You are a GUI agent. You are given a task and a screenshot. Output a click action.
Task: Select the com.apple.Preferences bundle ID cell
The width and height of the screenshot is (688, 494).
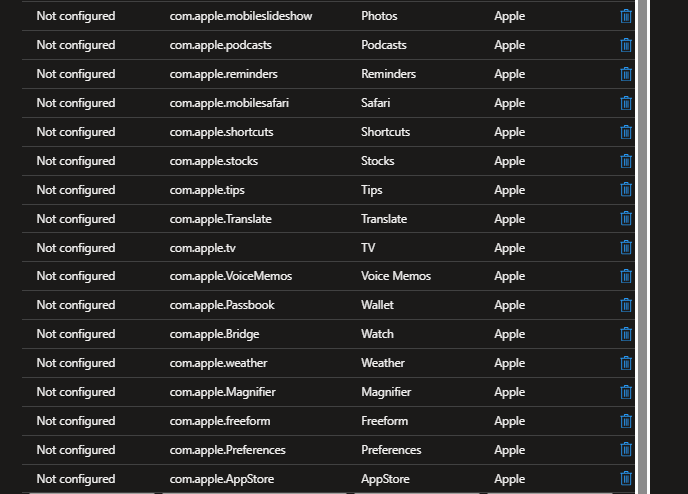click(227, 450)
